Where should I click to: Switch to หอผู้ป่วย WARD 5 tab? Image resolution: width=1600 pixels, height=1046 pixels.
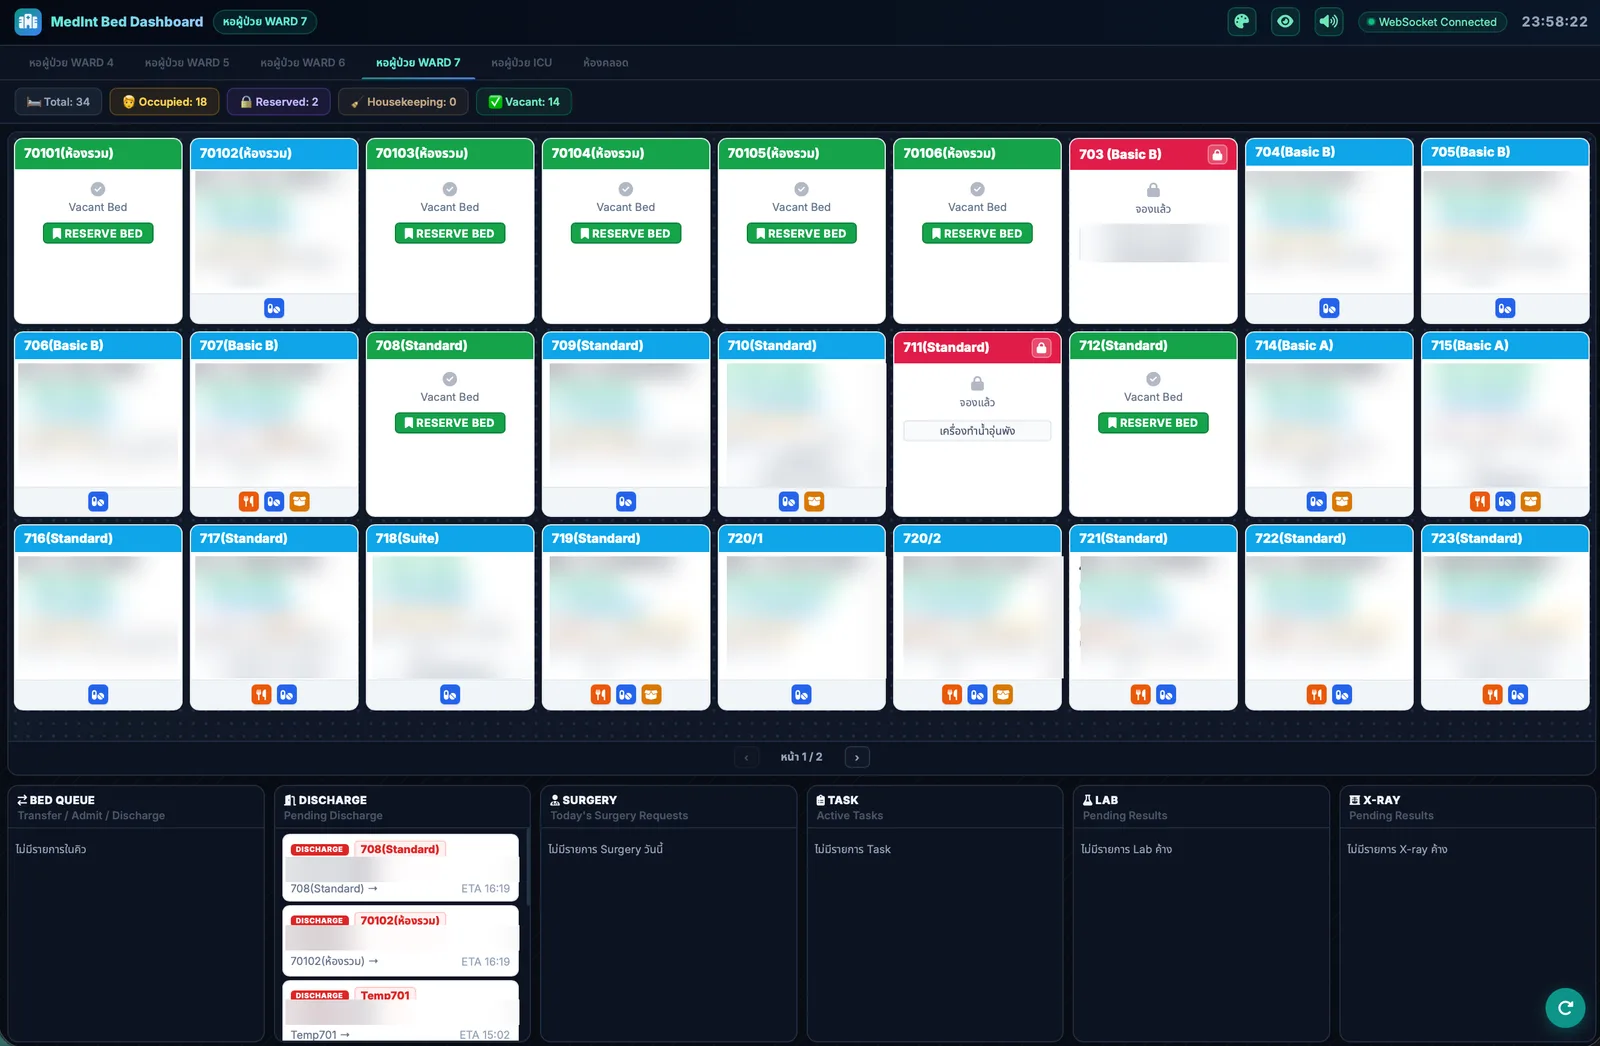187,62
